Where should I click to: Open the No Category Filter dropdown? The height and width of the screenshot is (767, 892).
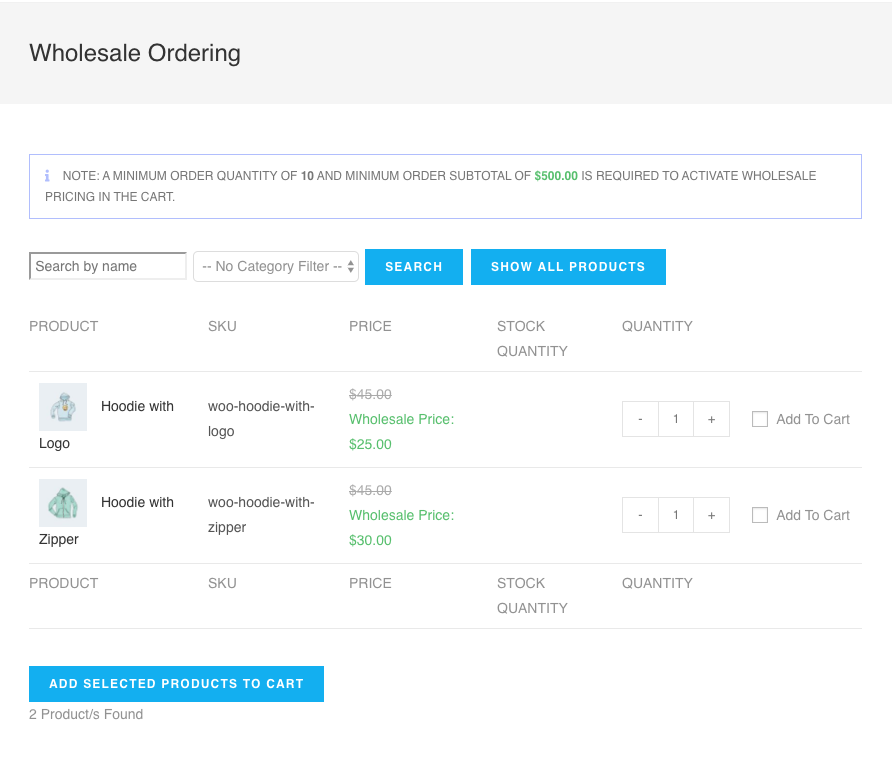tap(276, 267)
